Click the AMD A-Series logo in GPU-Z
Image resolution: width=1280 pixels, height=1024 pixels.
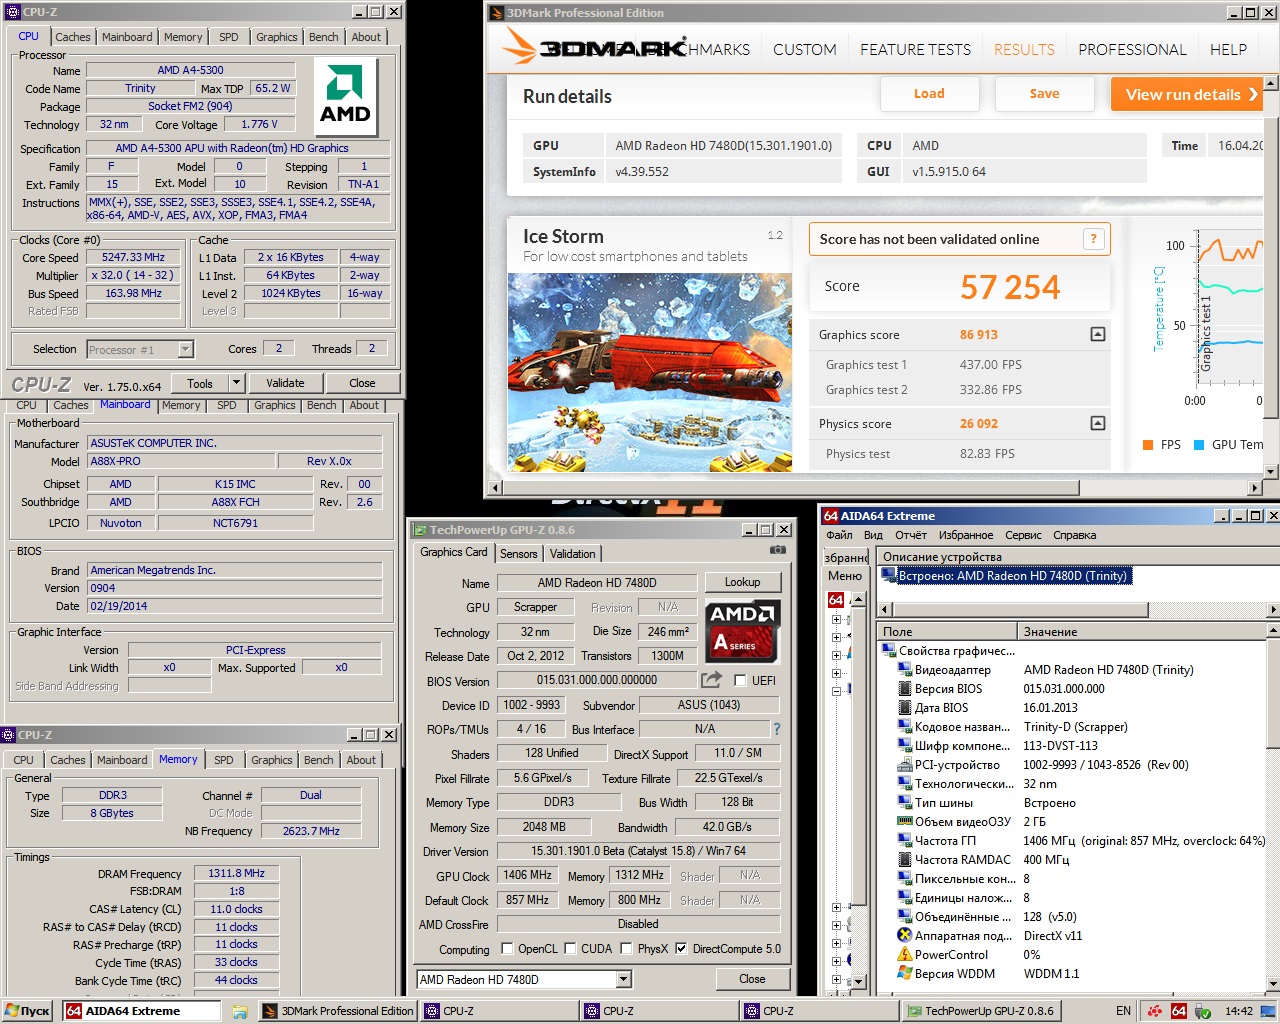pos(742,630)
